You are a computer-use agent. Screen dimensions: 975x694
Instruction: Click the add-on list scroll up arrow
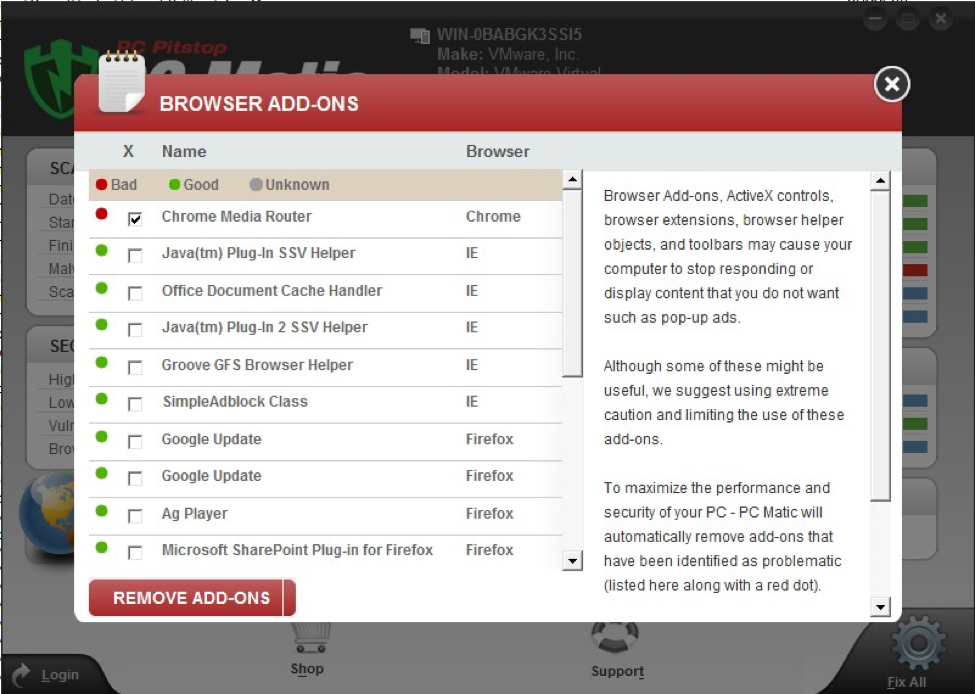(572, 180)
